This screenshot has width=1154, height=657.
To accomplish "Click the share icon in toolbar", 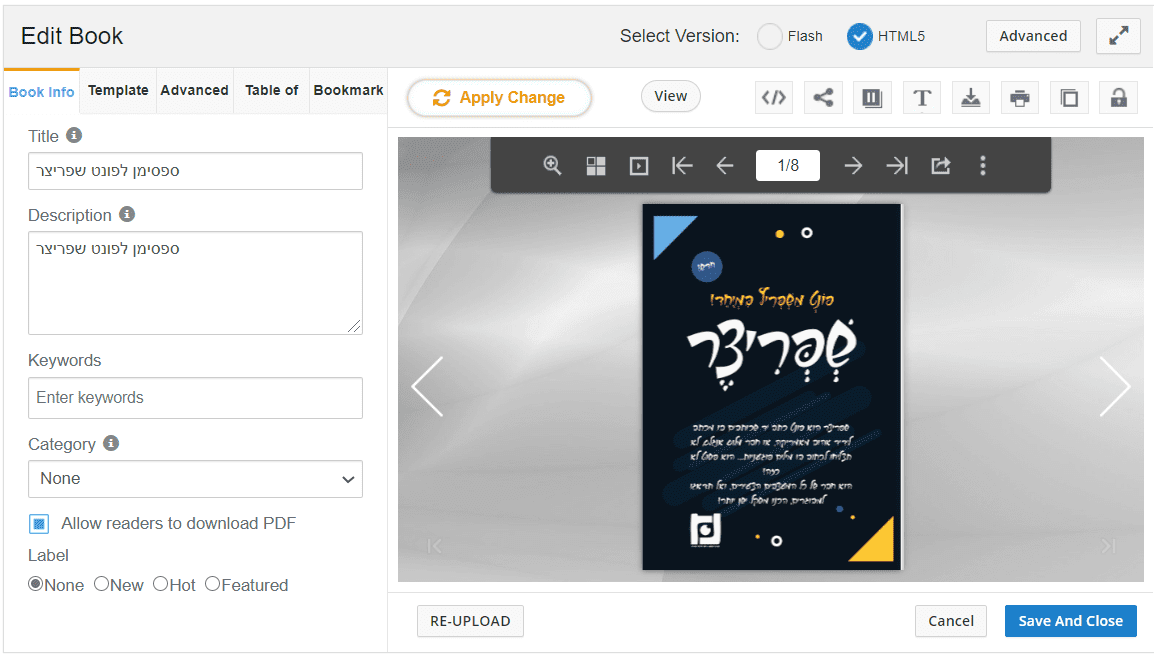I will [x=823, y=97].
